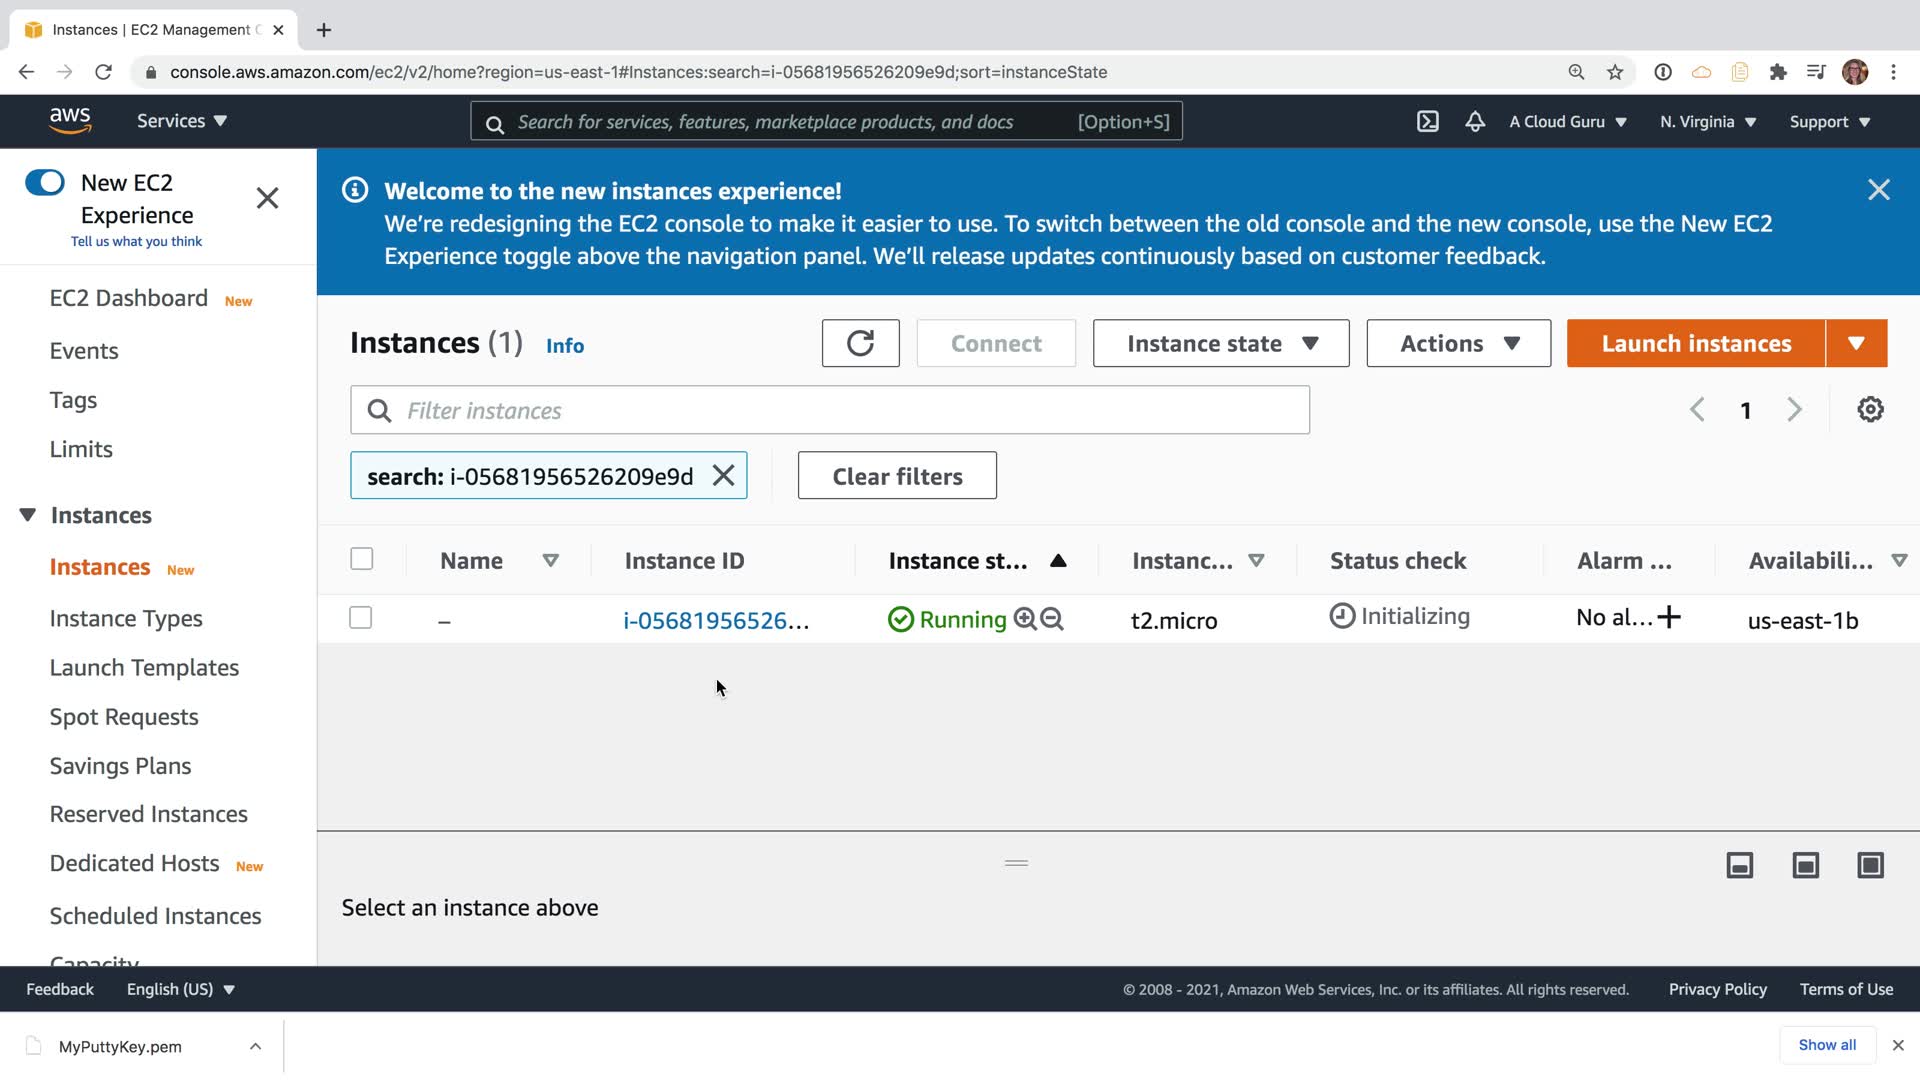The width and height of the screenshot is (1920, 1080).
Task: Check the select-all instances header checkbox
Action: [x=362, y=559]
